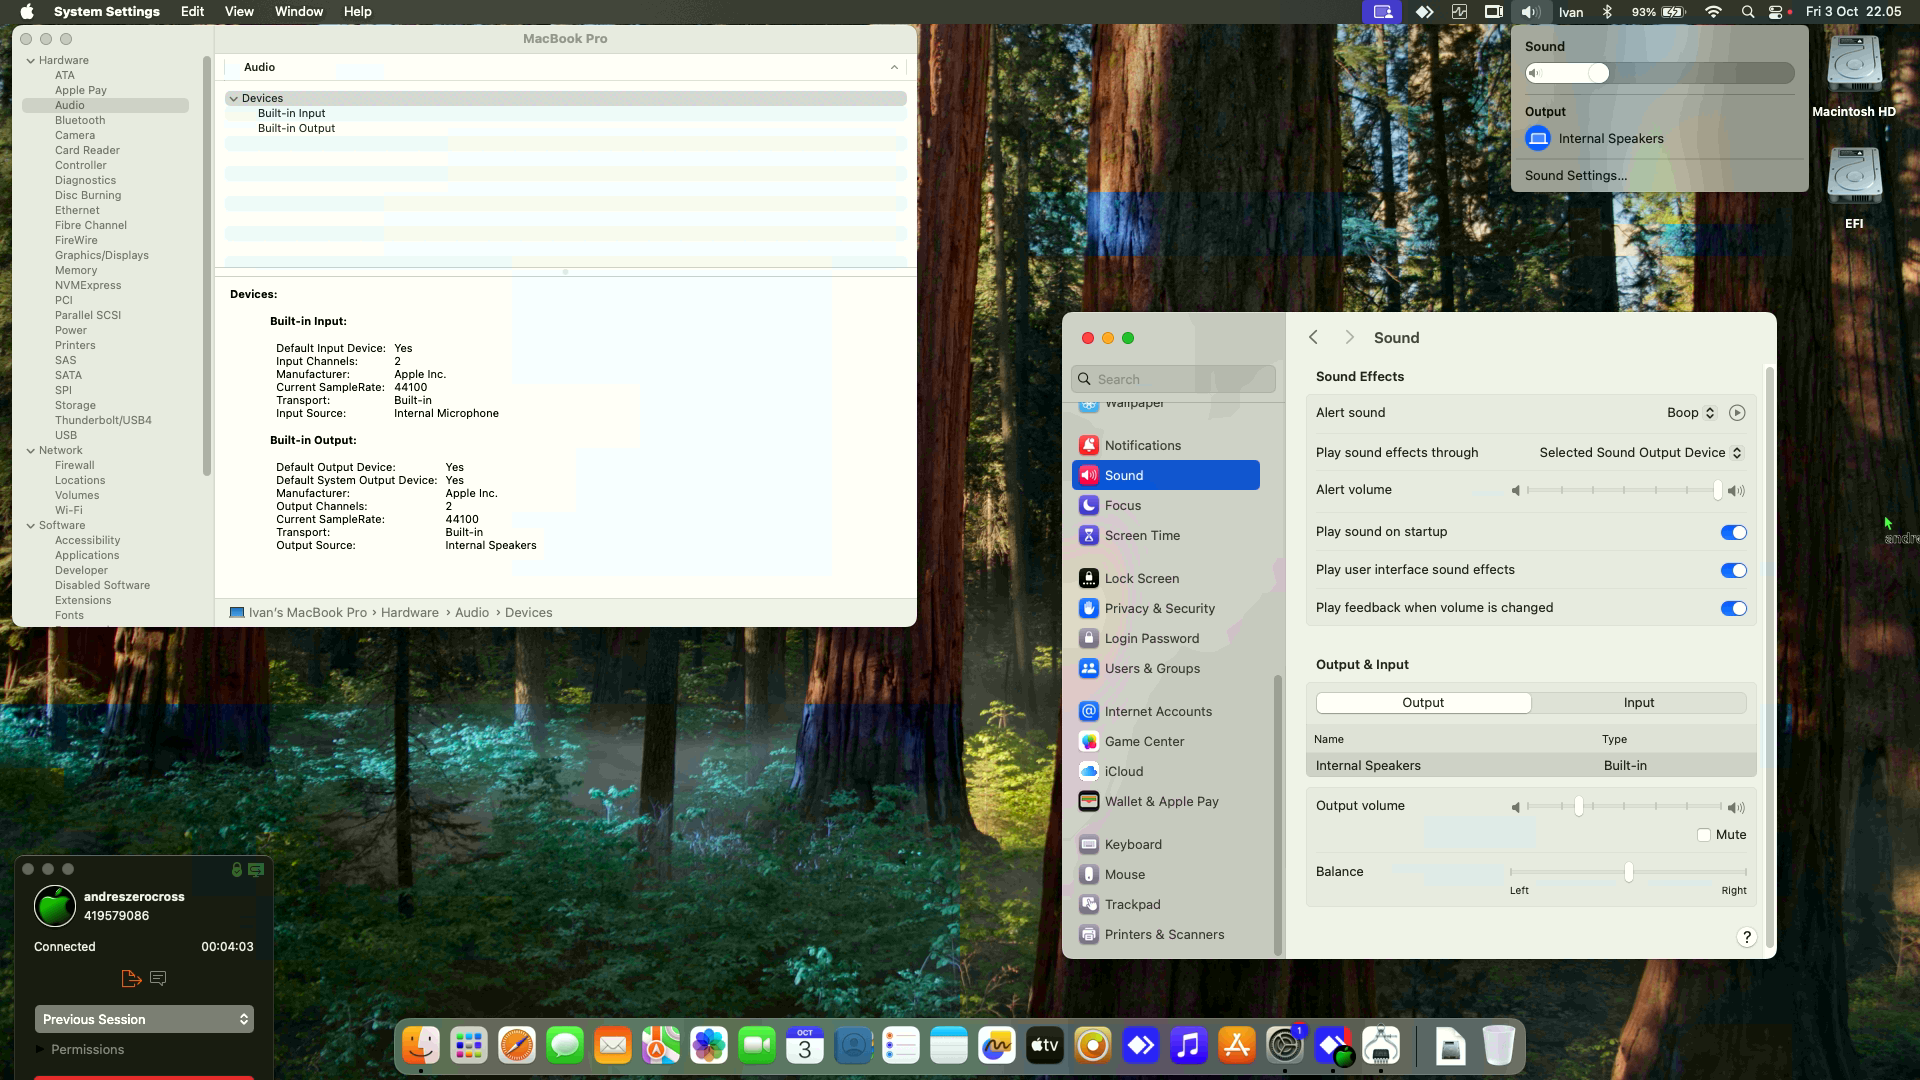Open Control Center in menu bar
This screenshot has width=1920, height=1080.
1776,12
